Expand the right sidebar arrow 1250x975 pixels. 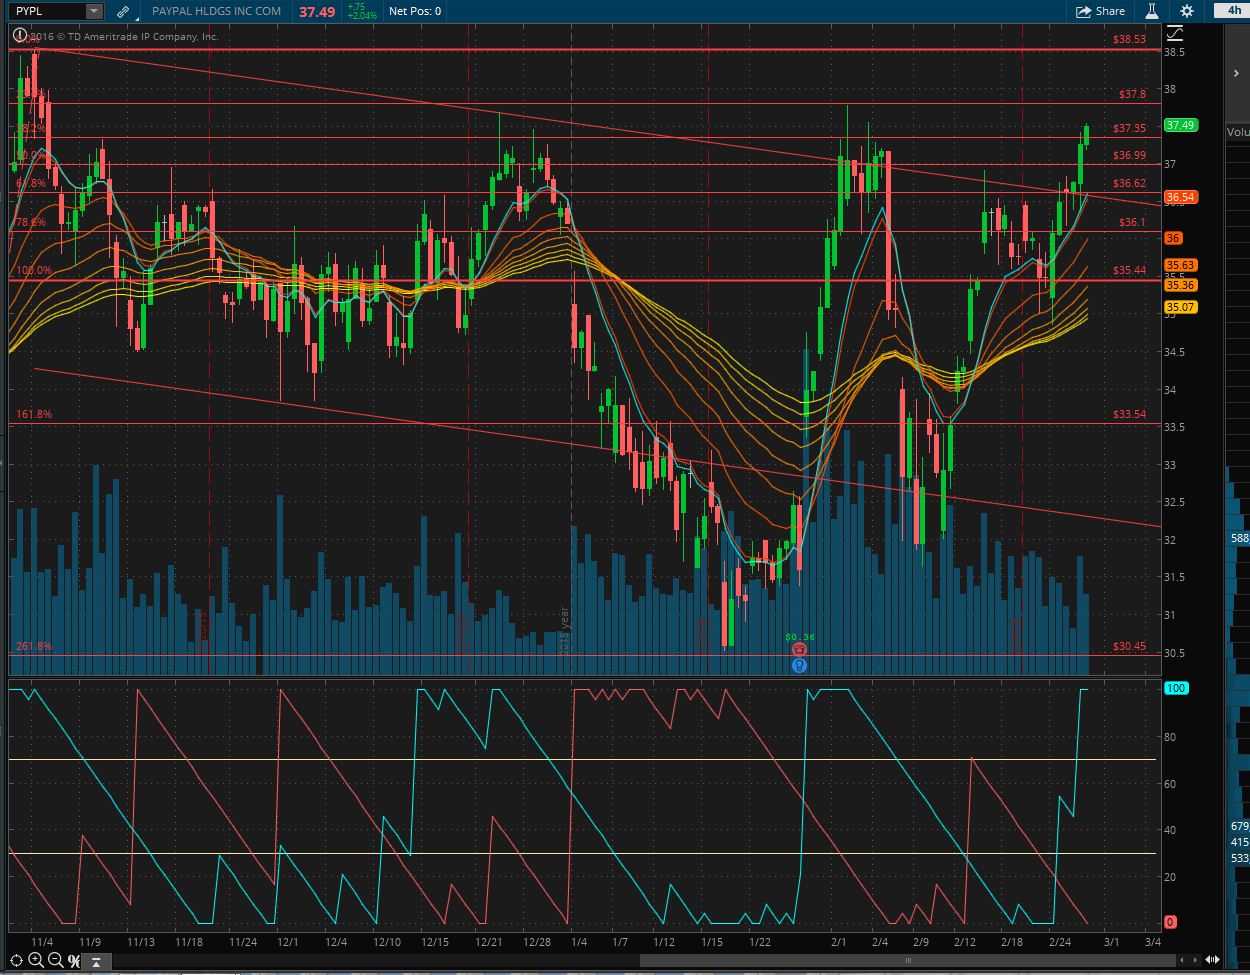tap(1236, 73)
